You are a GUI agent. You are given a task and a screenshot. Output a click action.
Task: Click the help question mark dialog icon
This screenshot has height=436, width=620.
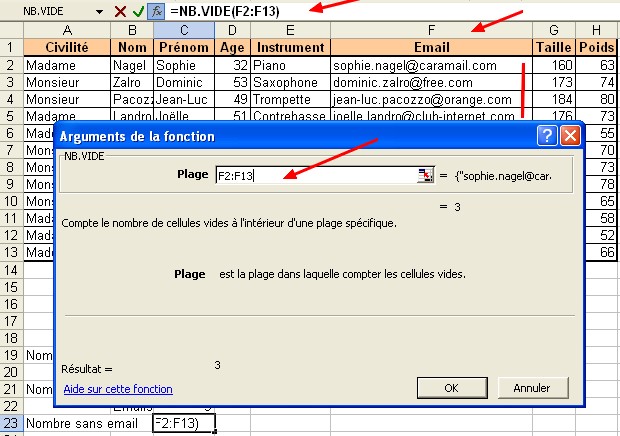pos(574,135)
